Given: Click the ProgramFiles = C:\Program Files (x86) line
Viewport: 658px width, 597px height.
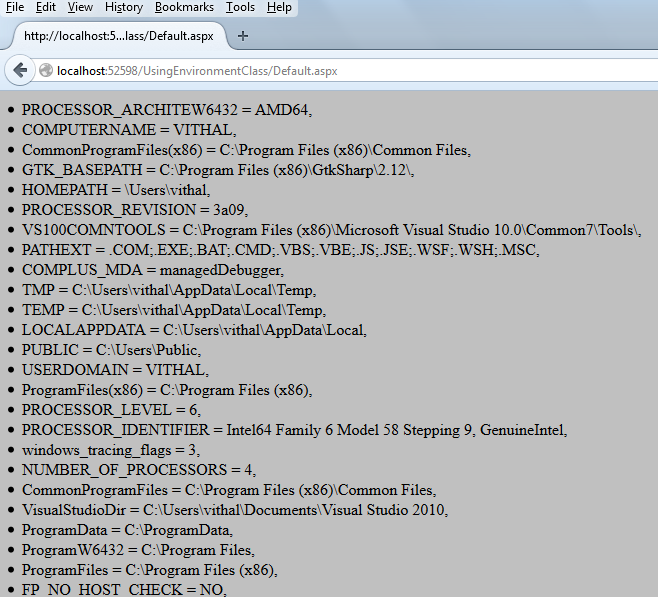Looking at the screenshot, I should point(150,570).
